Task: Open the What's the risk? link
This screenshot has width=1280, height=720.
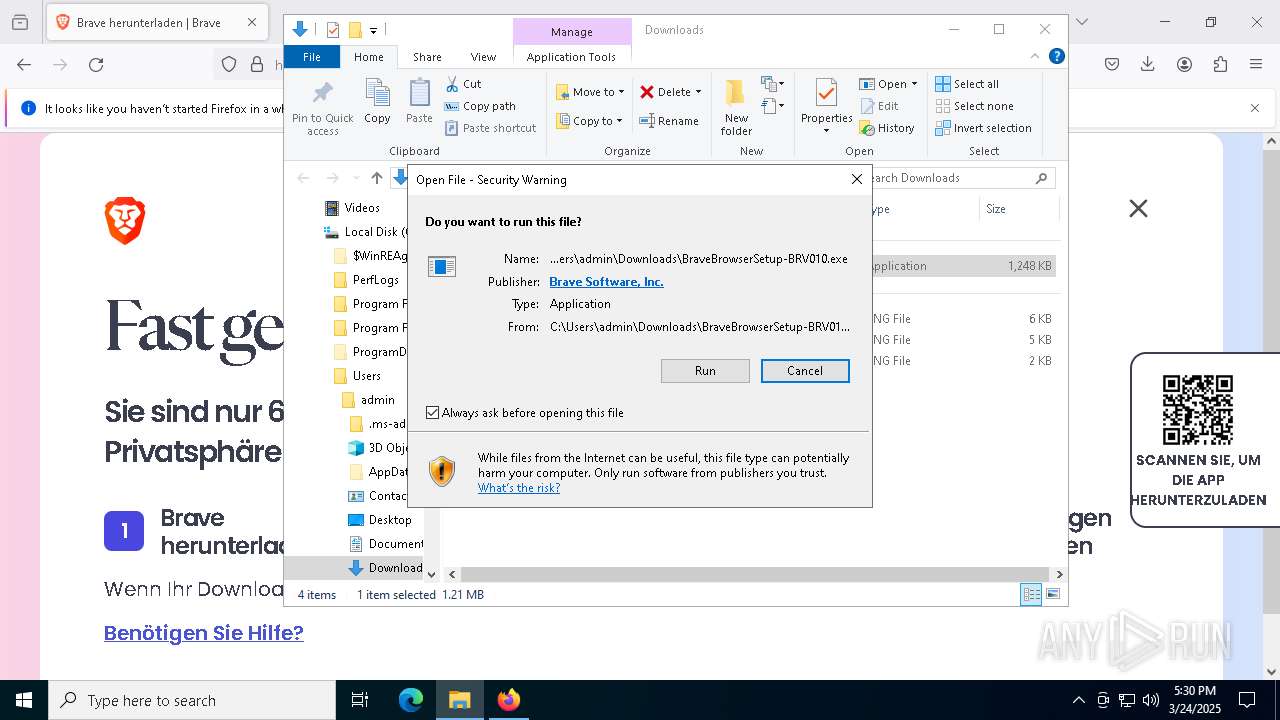Action: [518, 488]
